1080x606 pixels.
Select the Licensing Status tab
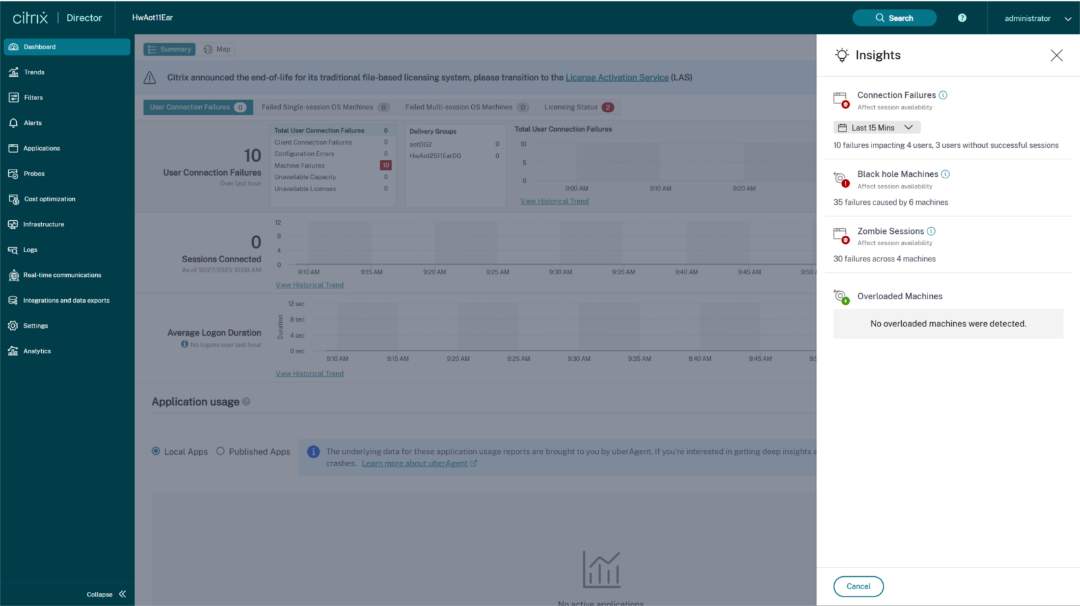point(578,107)
